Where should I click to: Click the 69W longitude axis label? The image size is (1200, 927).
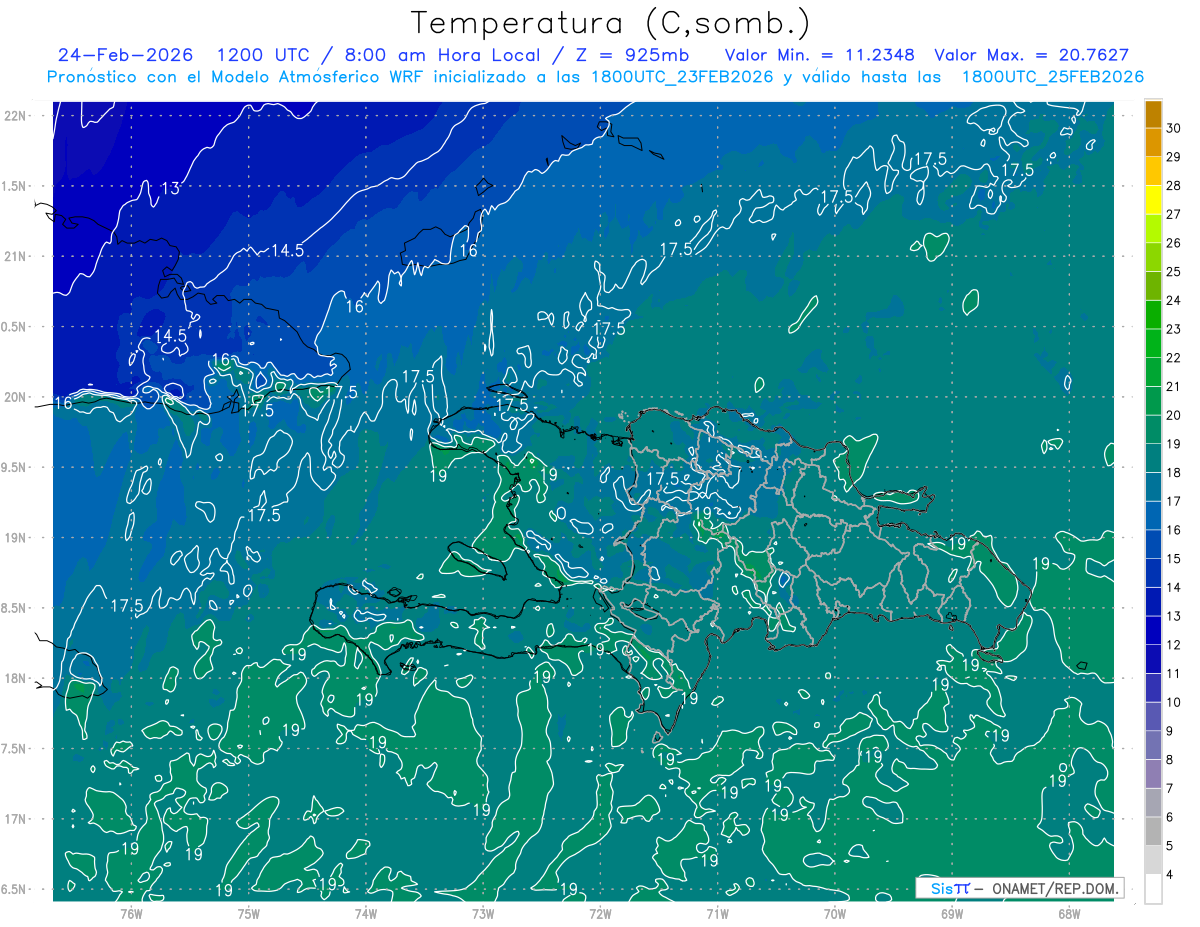[x=952, y=913]
